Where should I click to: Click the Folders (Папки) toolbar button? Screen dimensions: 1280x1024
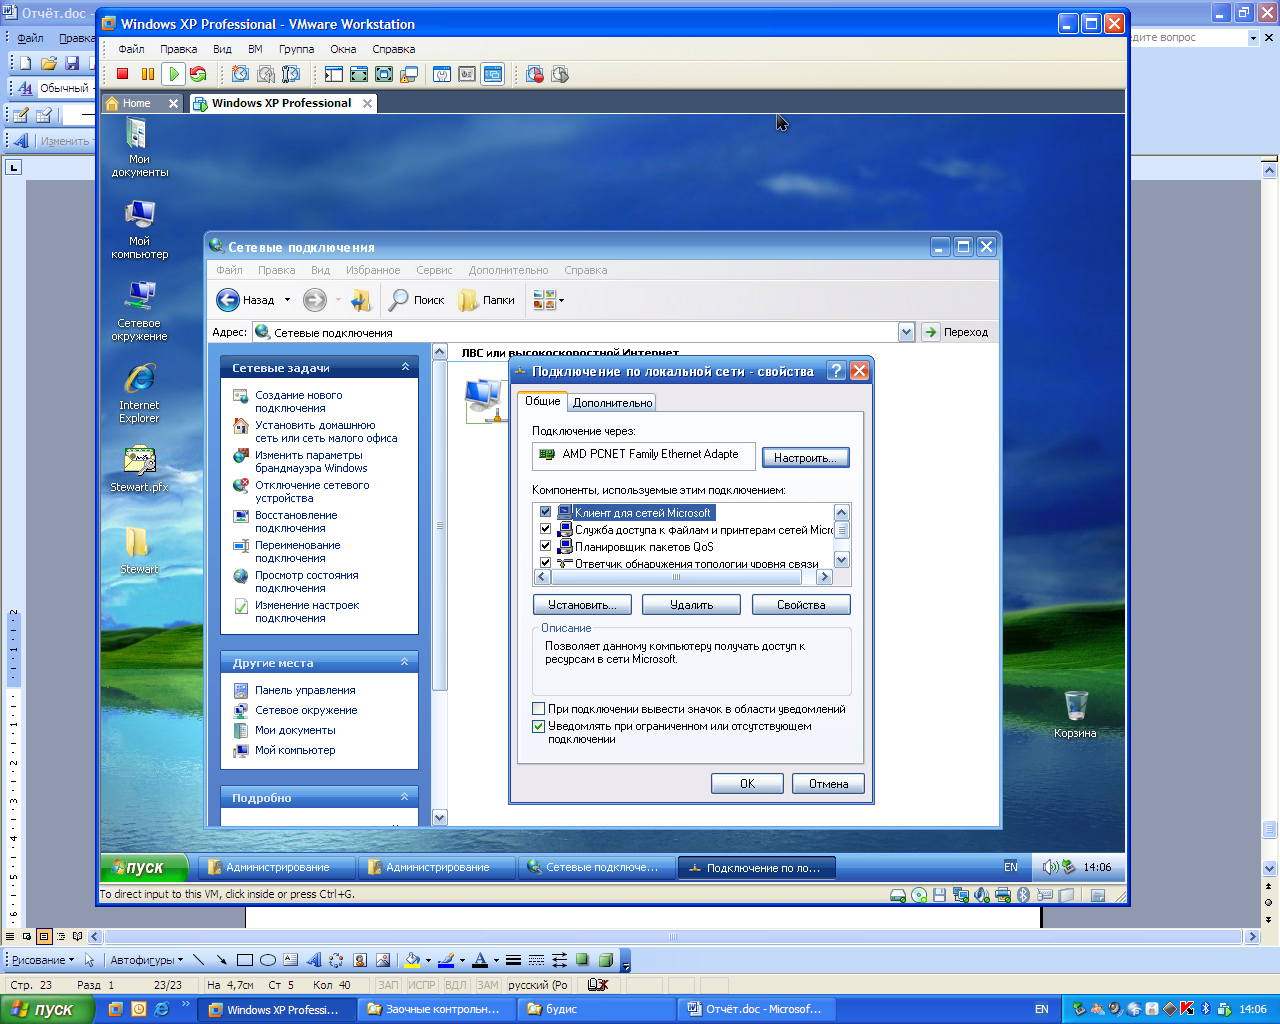tap(487, 299)
